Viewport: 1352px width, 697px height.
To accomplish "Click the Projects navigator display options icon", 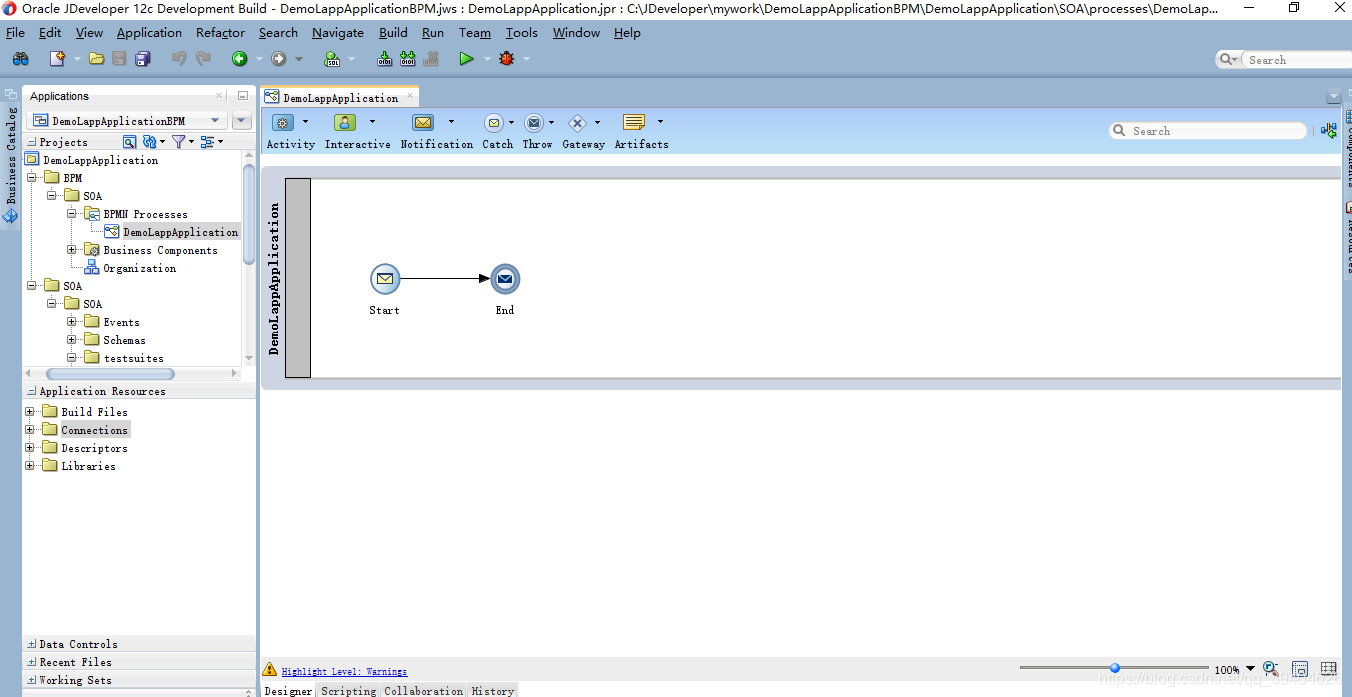I will [x=207, y=142].
